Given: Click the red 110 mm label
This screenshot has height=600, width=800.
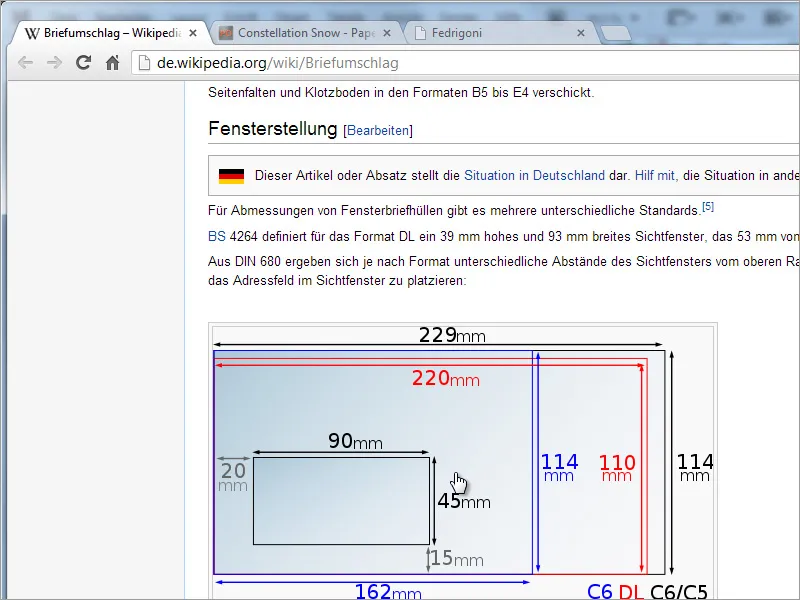Looking at the screenshot, I should point(617,467).
